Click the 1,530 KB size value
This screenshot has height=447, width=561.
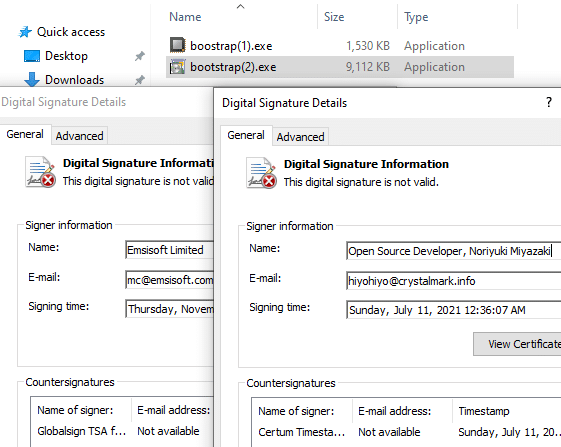click(x=368, y=46)
